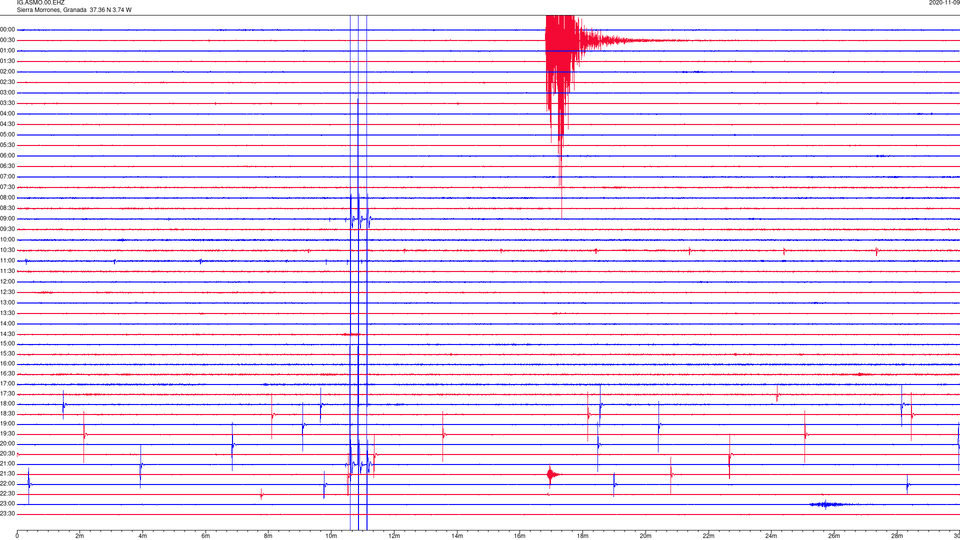This screenshot has height=540, width=960.
Task: Select the 21:30 time label
Action: pos(7,473)
